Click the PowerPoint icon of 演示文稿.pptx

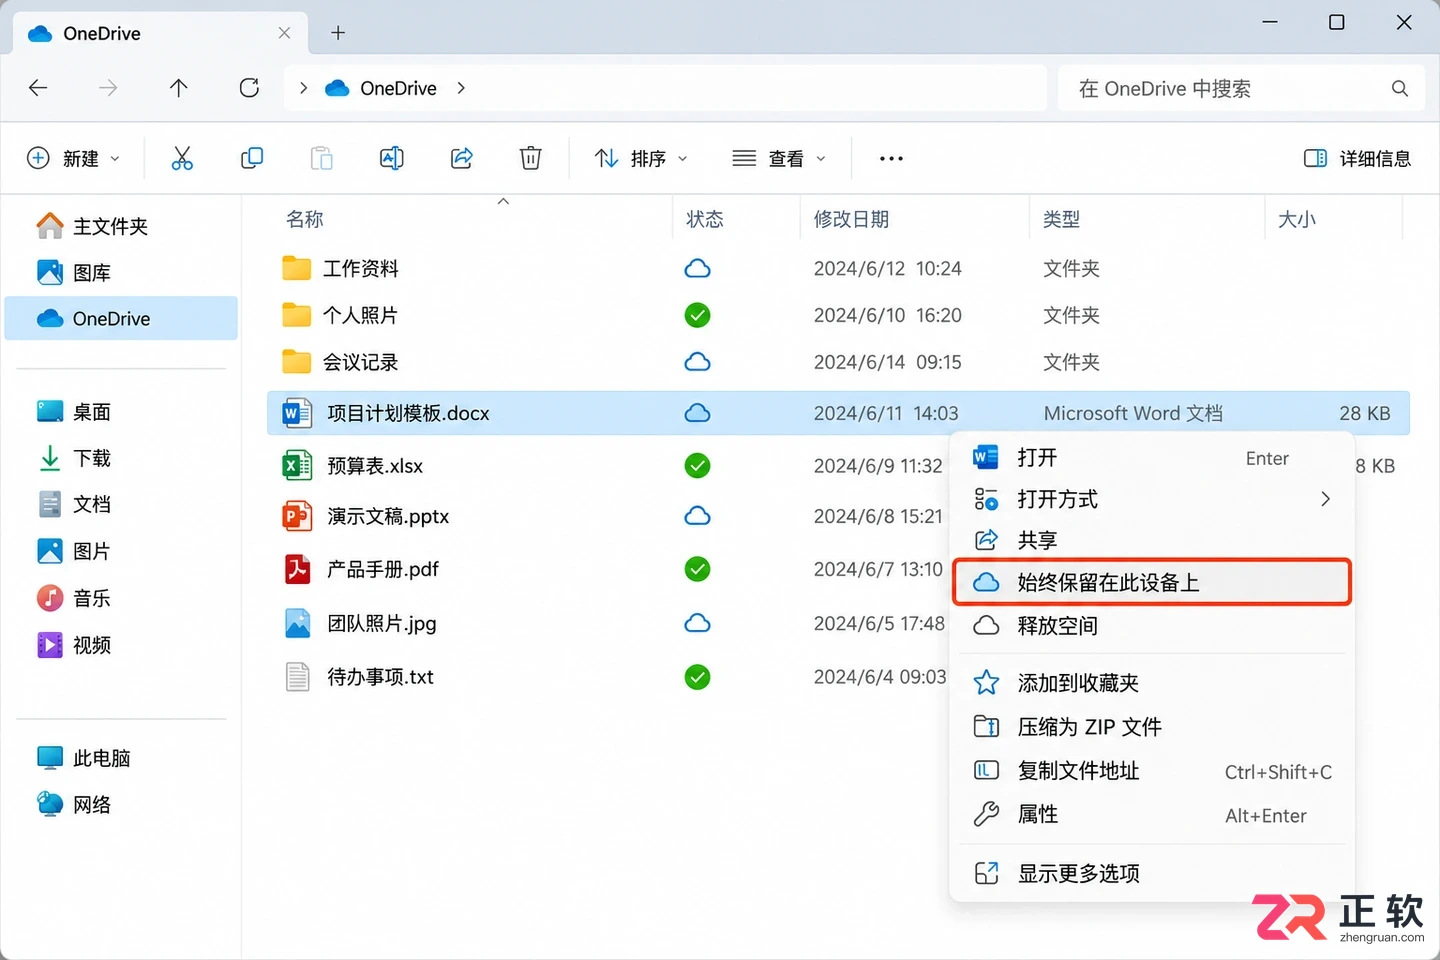click(x=296, y=516)
